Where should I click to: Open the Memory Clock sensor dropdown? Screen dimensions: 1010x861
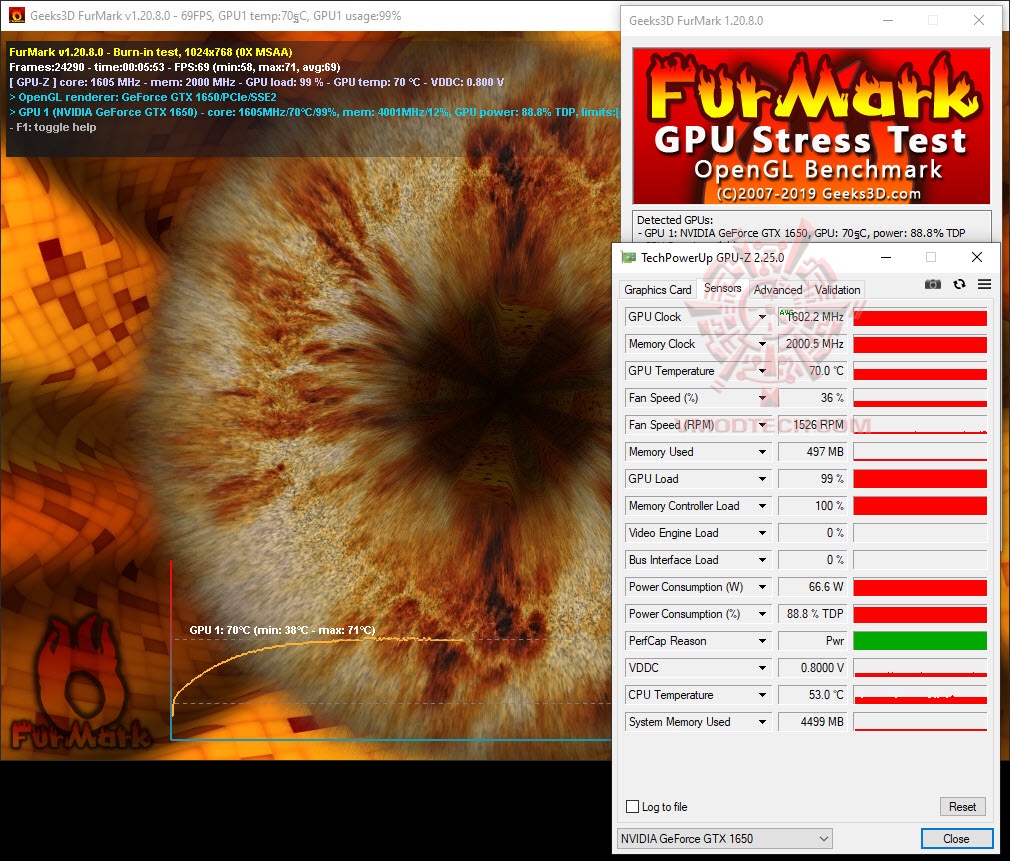coord(762,344)
